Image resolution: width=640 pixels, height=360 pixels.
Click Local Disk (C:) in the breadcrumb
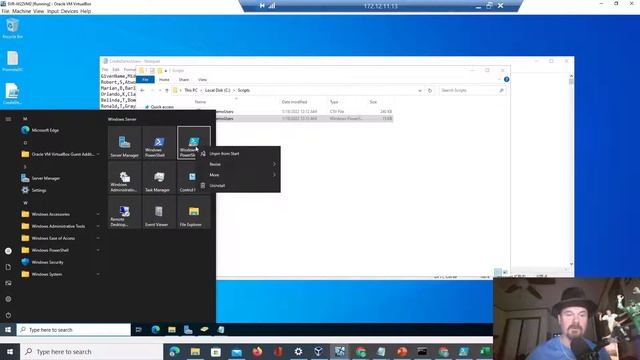218,90
